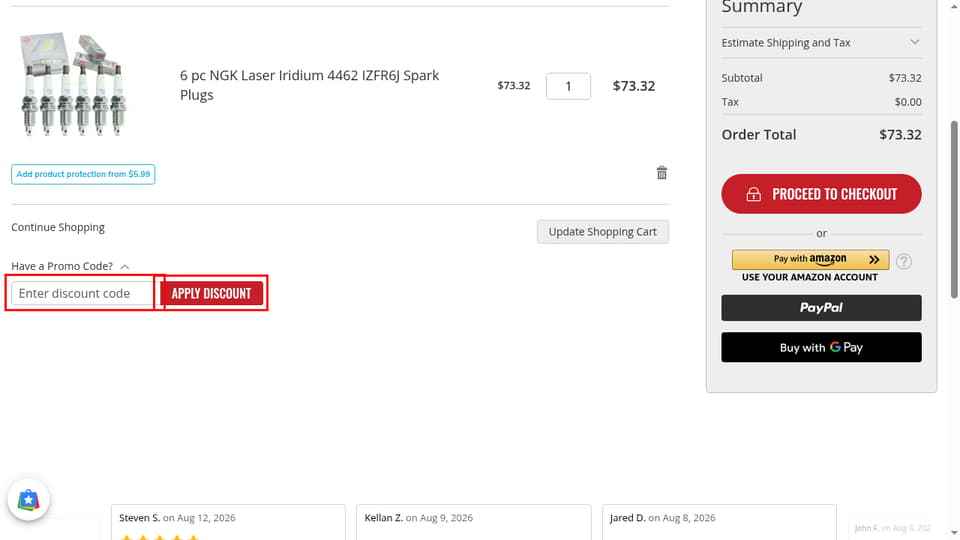This screenshot has height=540, width=960.
Task: Open the NGK spark plugs product image
Action: pyautogui.click(x=73, y=84)
